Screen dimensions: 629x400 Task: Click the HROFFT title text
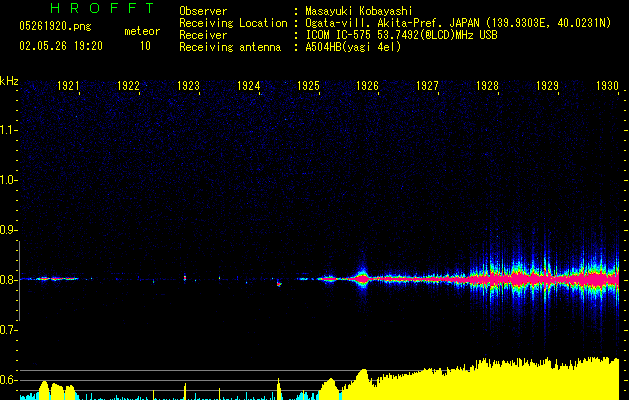tap(102, 8)
